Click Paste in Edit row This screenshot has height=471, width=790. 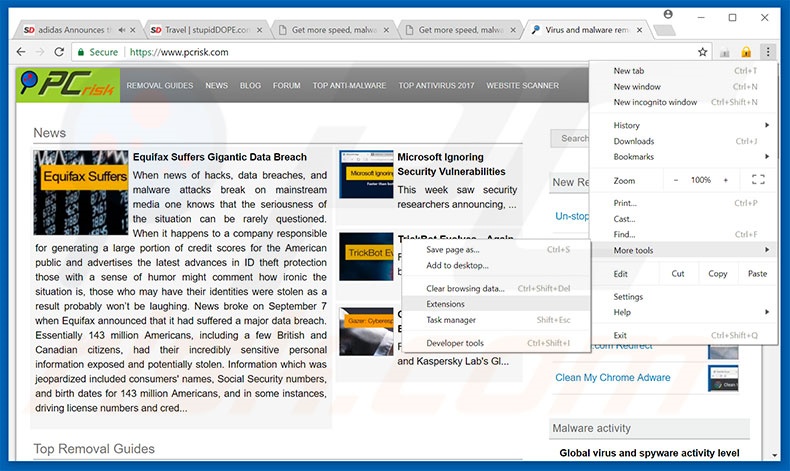click(757, 274)
